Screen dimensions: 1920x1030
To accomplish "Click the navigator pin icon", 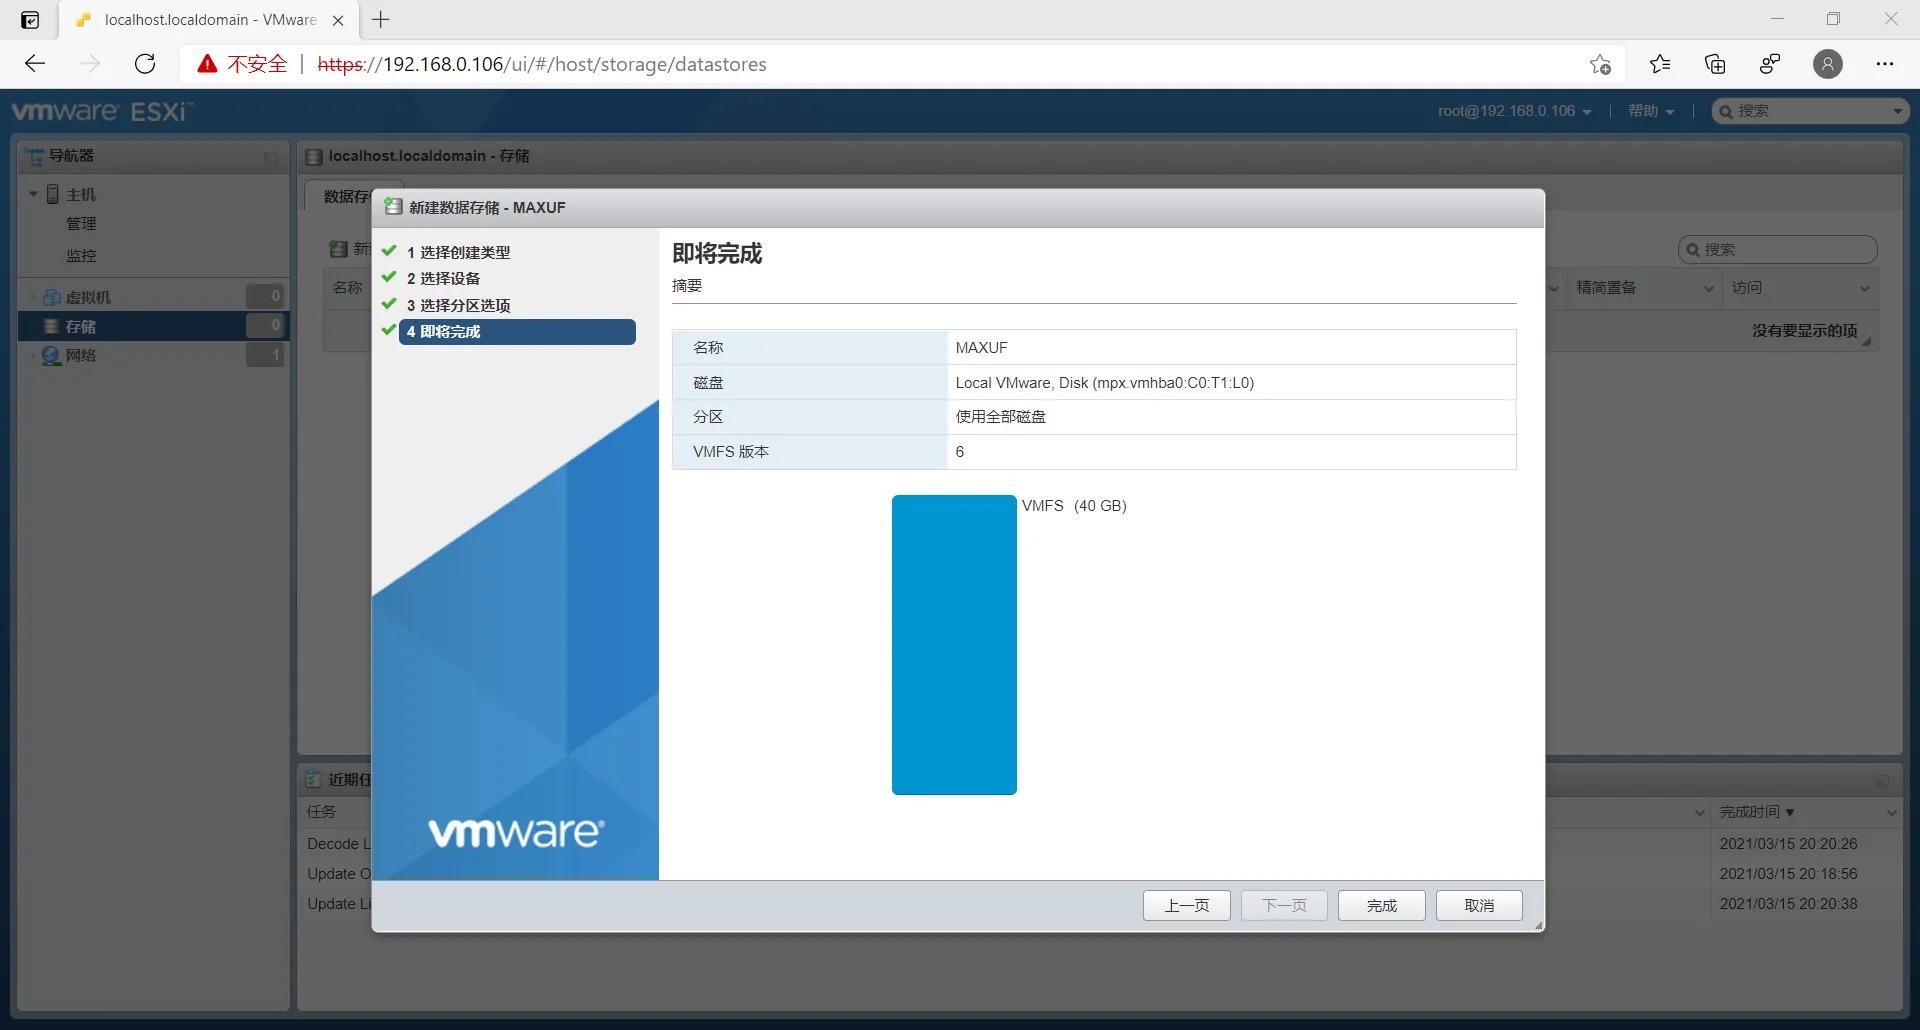I will [x=268, y=157].
